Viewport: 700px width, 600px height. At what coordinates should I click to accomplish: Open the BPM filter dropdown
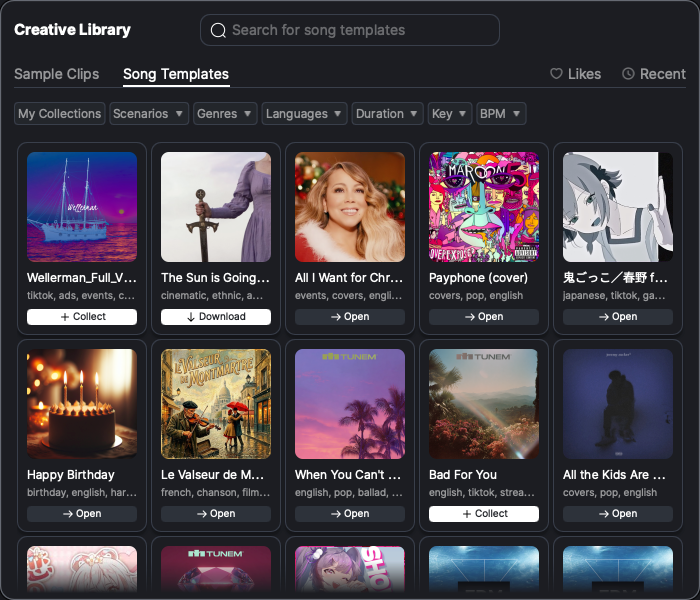[501, 113]
